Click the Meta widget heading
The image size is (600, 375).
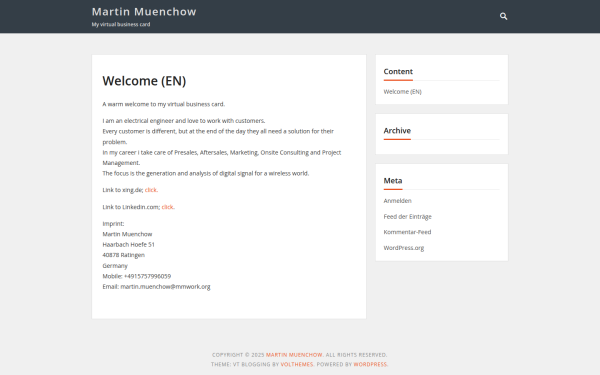[x=393, y=181]
